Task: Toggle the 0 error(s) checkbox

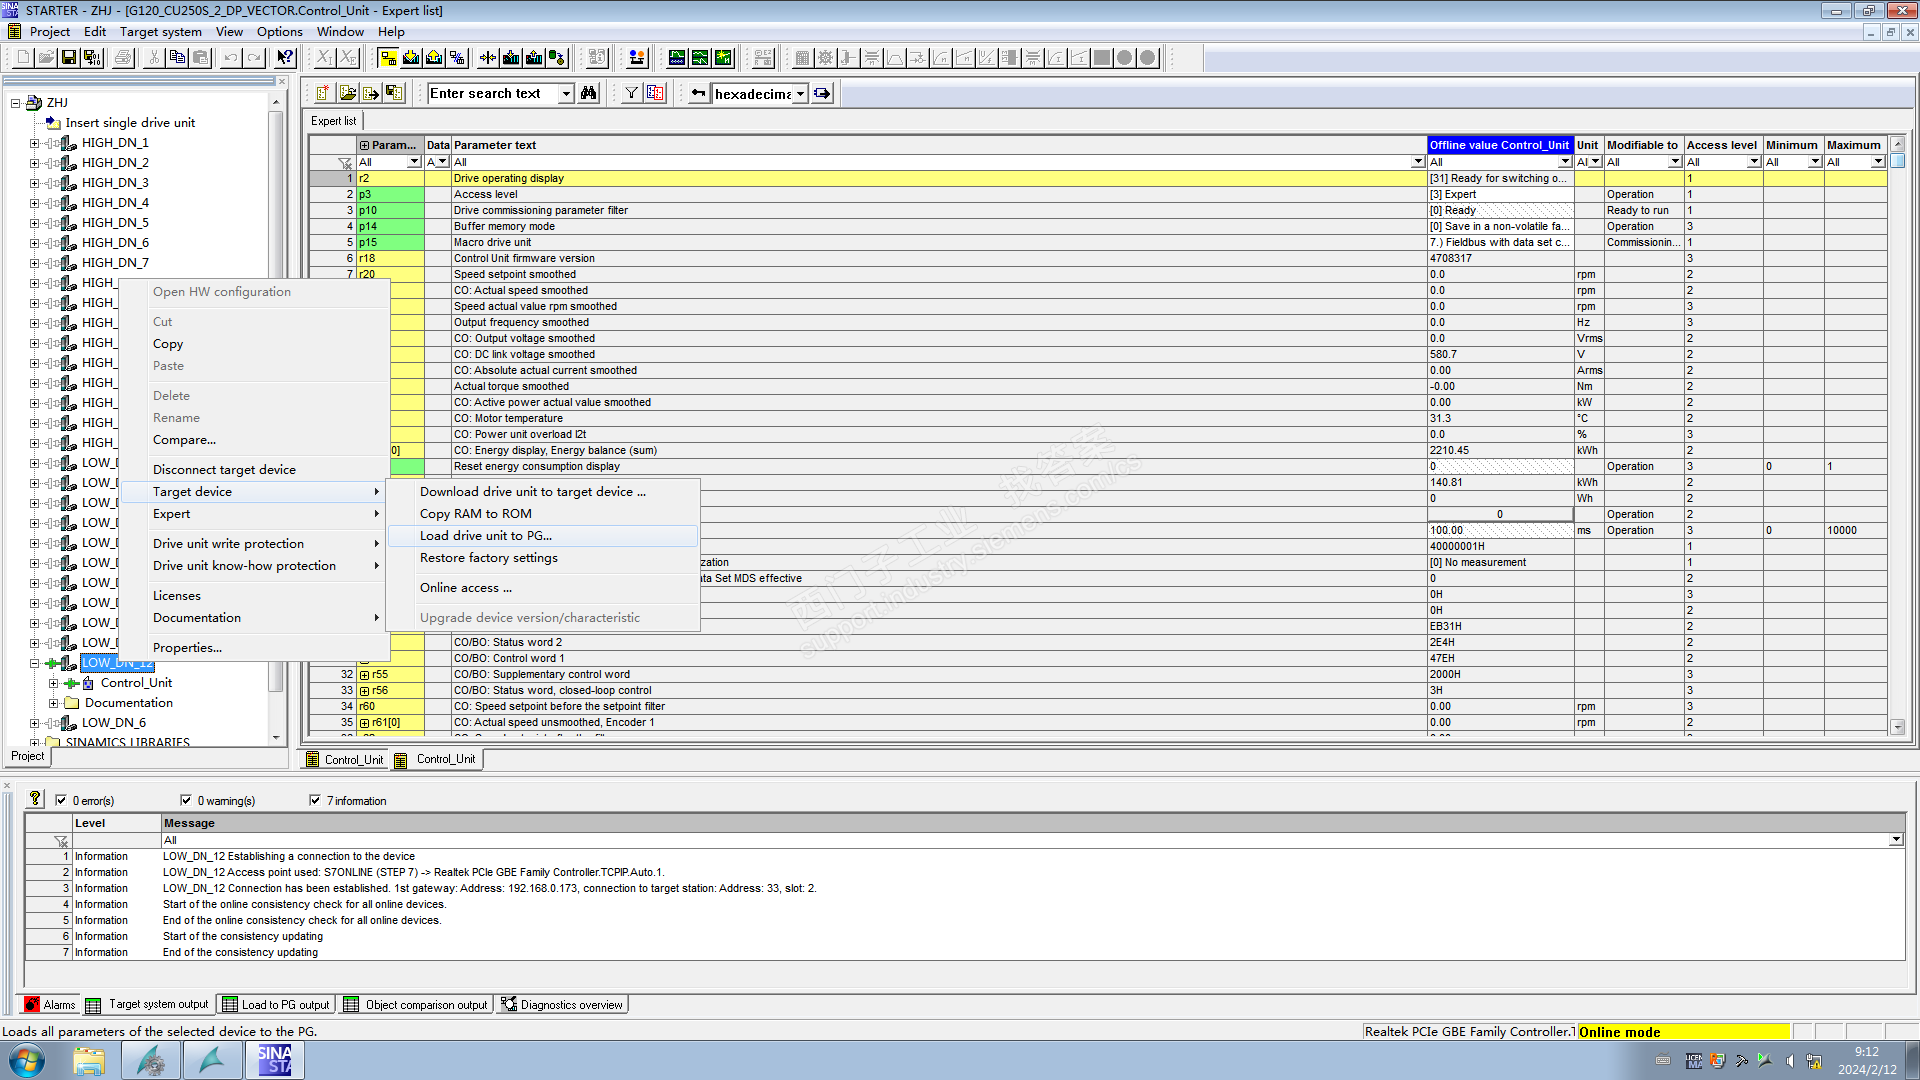Action: point(61,800)
